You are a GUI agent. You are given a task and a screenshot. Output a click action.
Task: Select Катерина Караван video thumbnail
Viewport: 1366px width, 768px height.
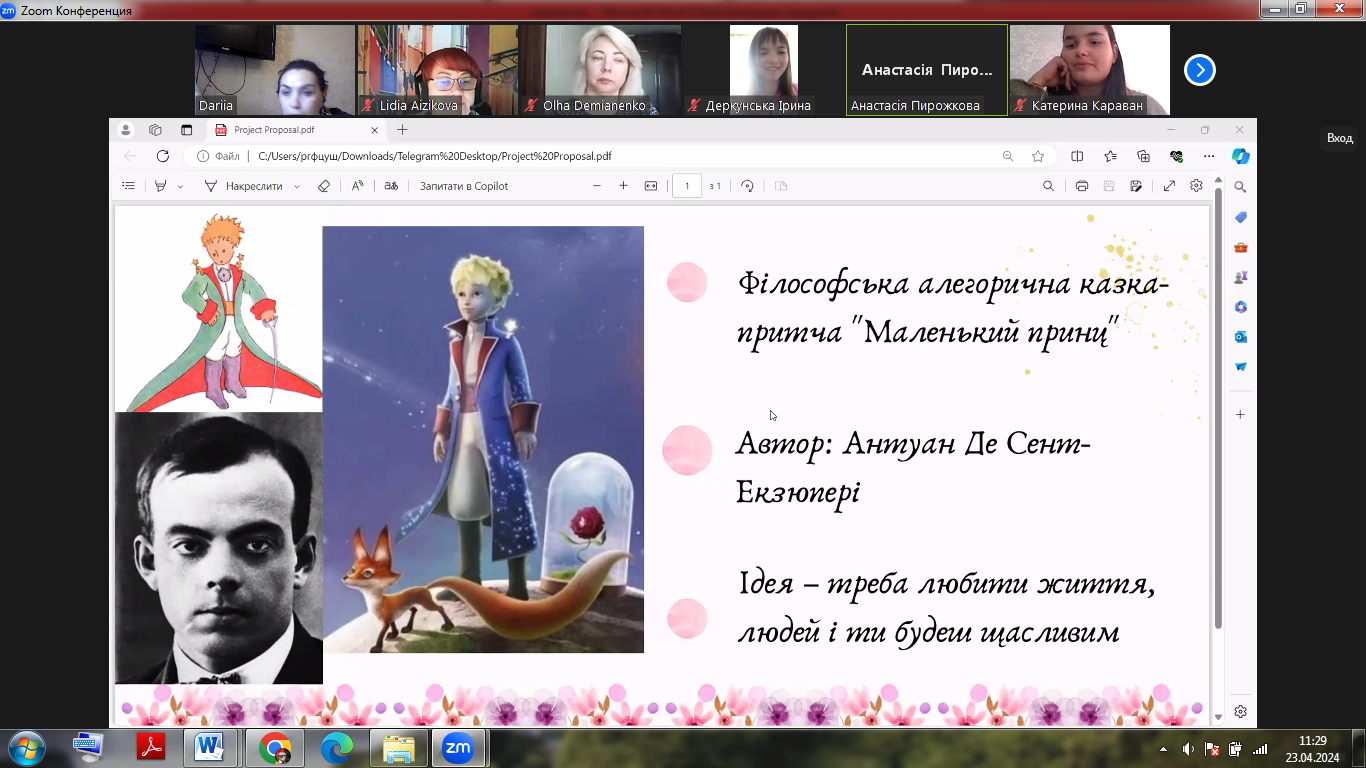coord(1090,70)
